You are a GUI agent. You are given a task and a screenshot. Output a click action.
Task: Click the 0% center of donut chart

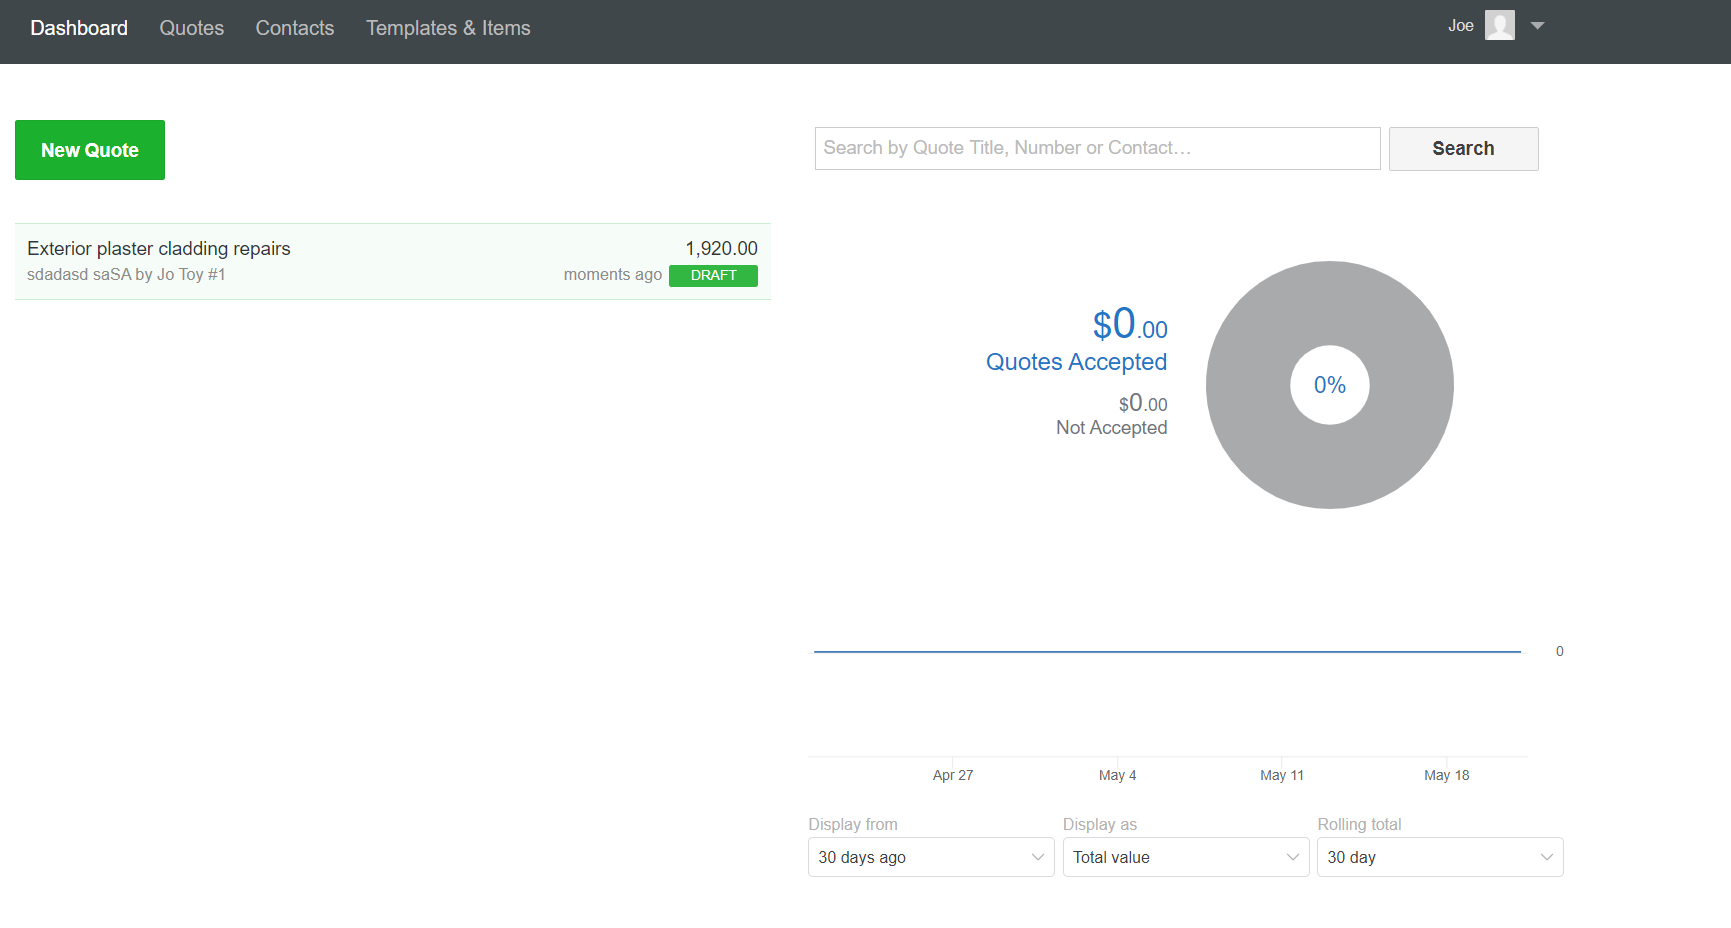pyautogui.click(x=1330, y=385)
